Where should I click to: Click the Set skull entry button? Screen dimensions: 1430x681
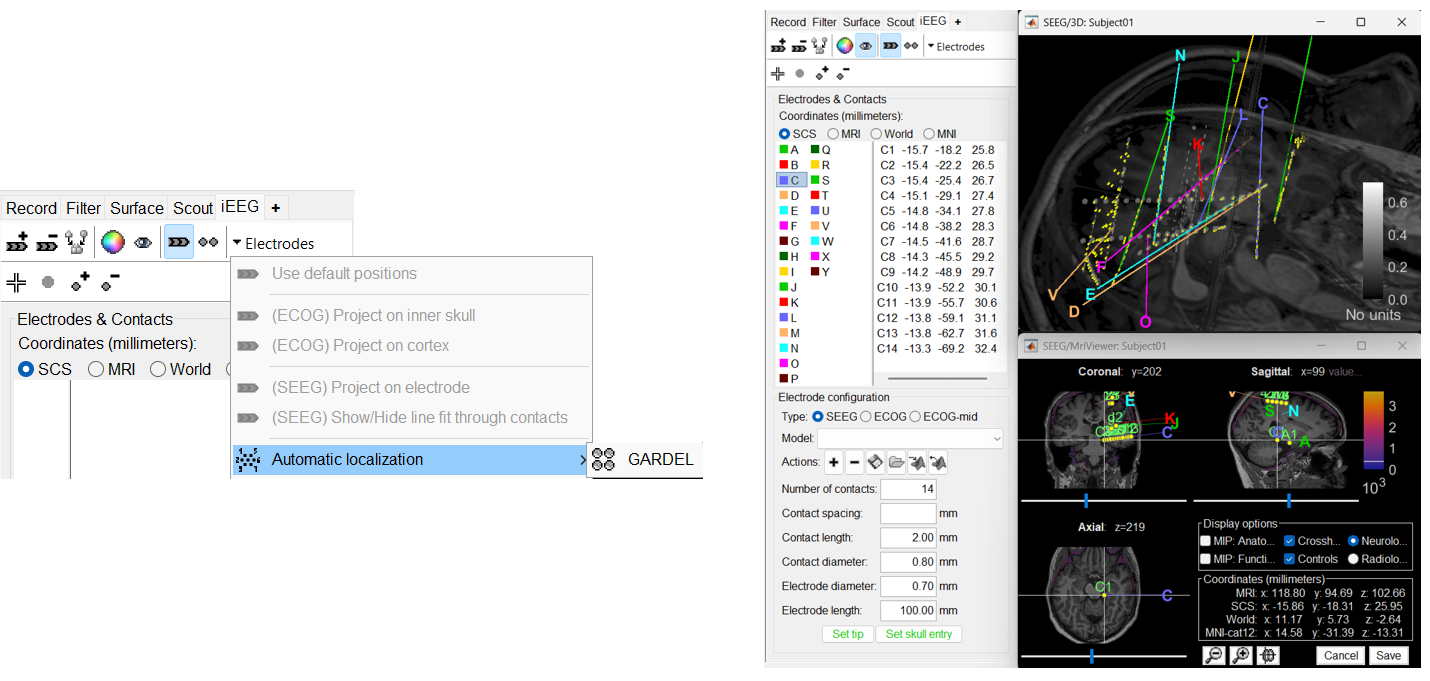(919, 634)
